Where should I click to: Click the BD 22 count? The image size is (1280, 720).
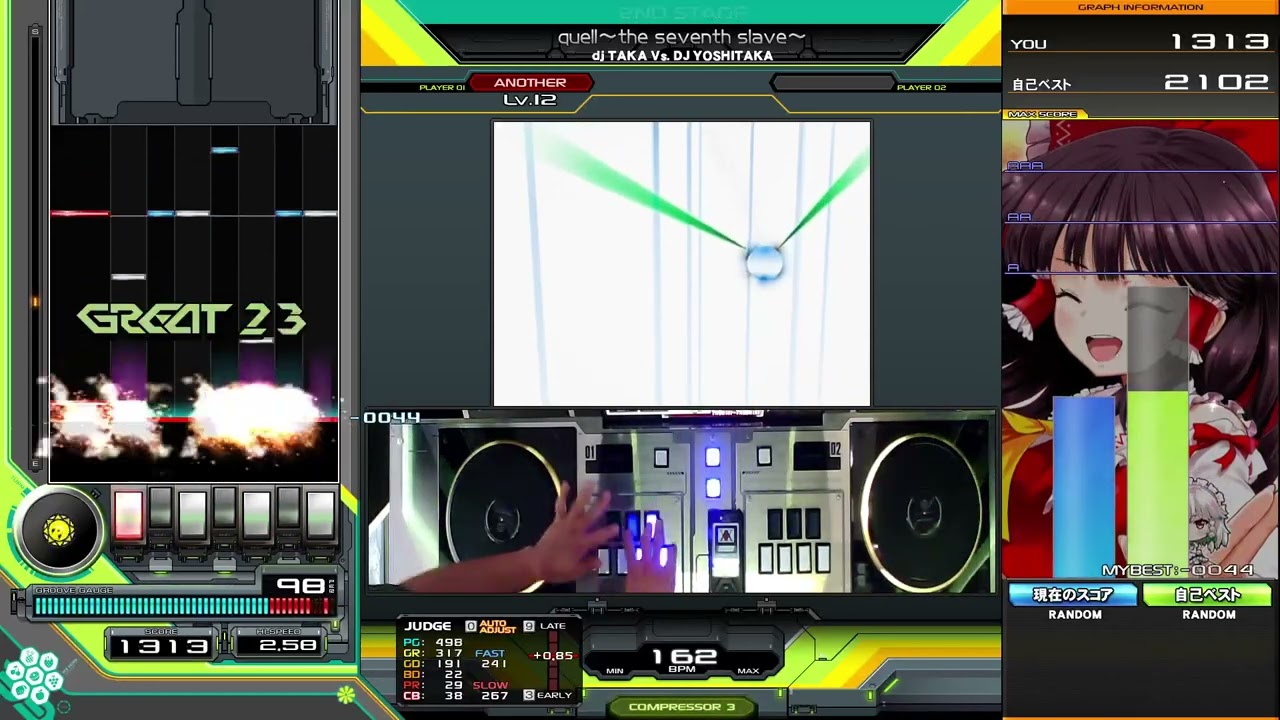pos(433,675)
